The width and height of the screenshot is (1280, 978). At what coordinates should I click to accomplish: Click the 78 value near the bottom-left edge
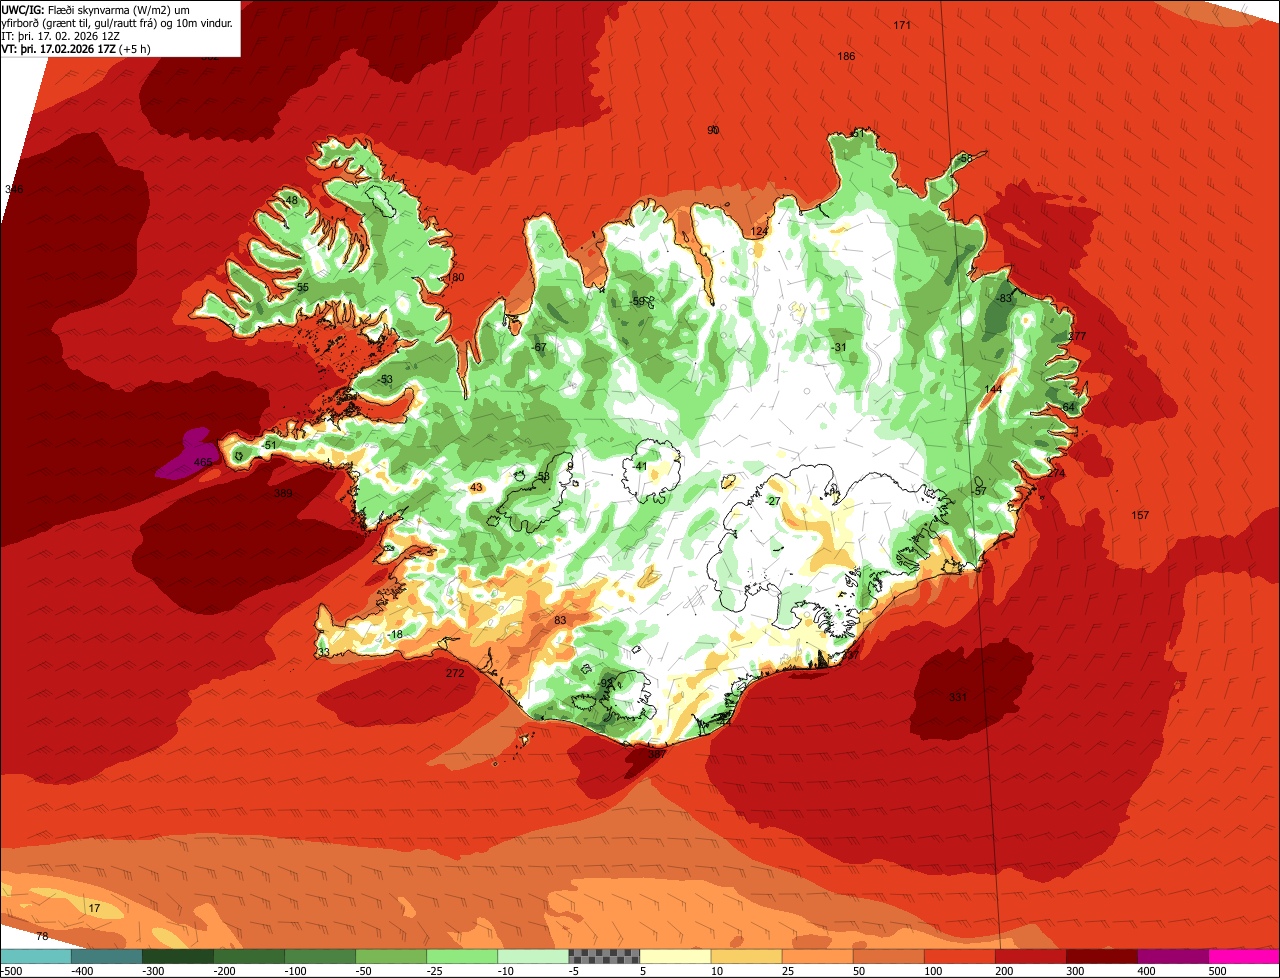click(42, 937)
